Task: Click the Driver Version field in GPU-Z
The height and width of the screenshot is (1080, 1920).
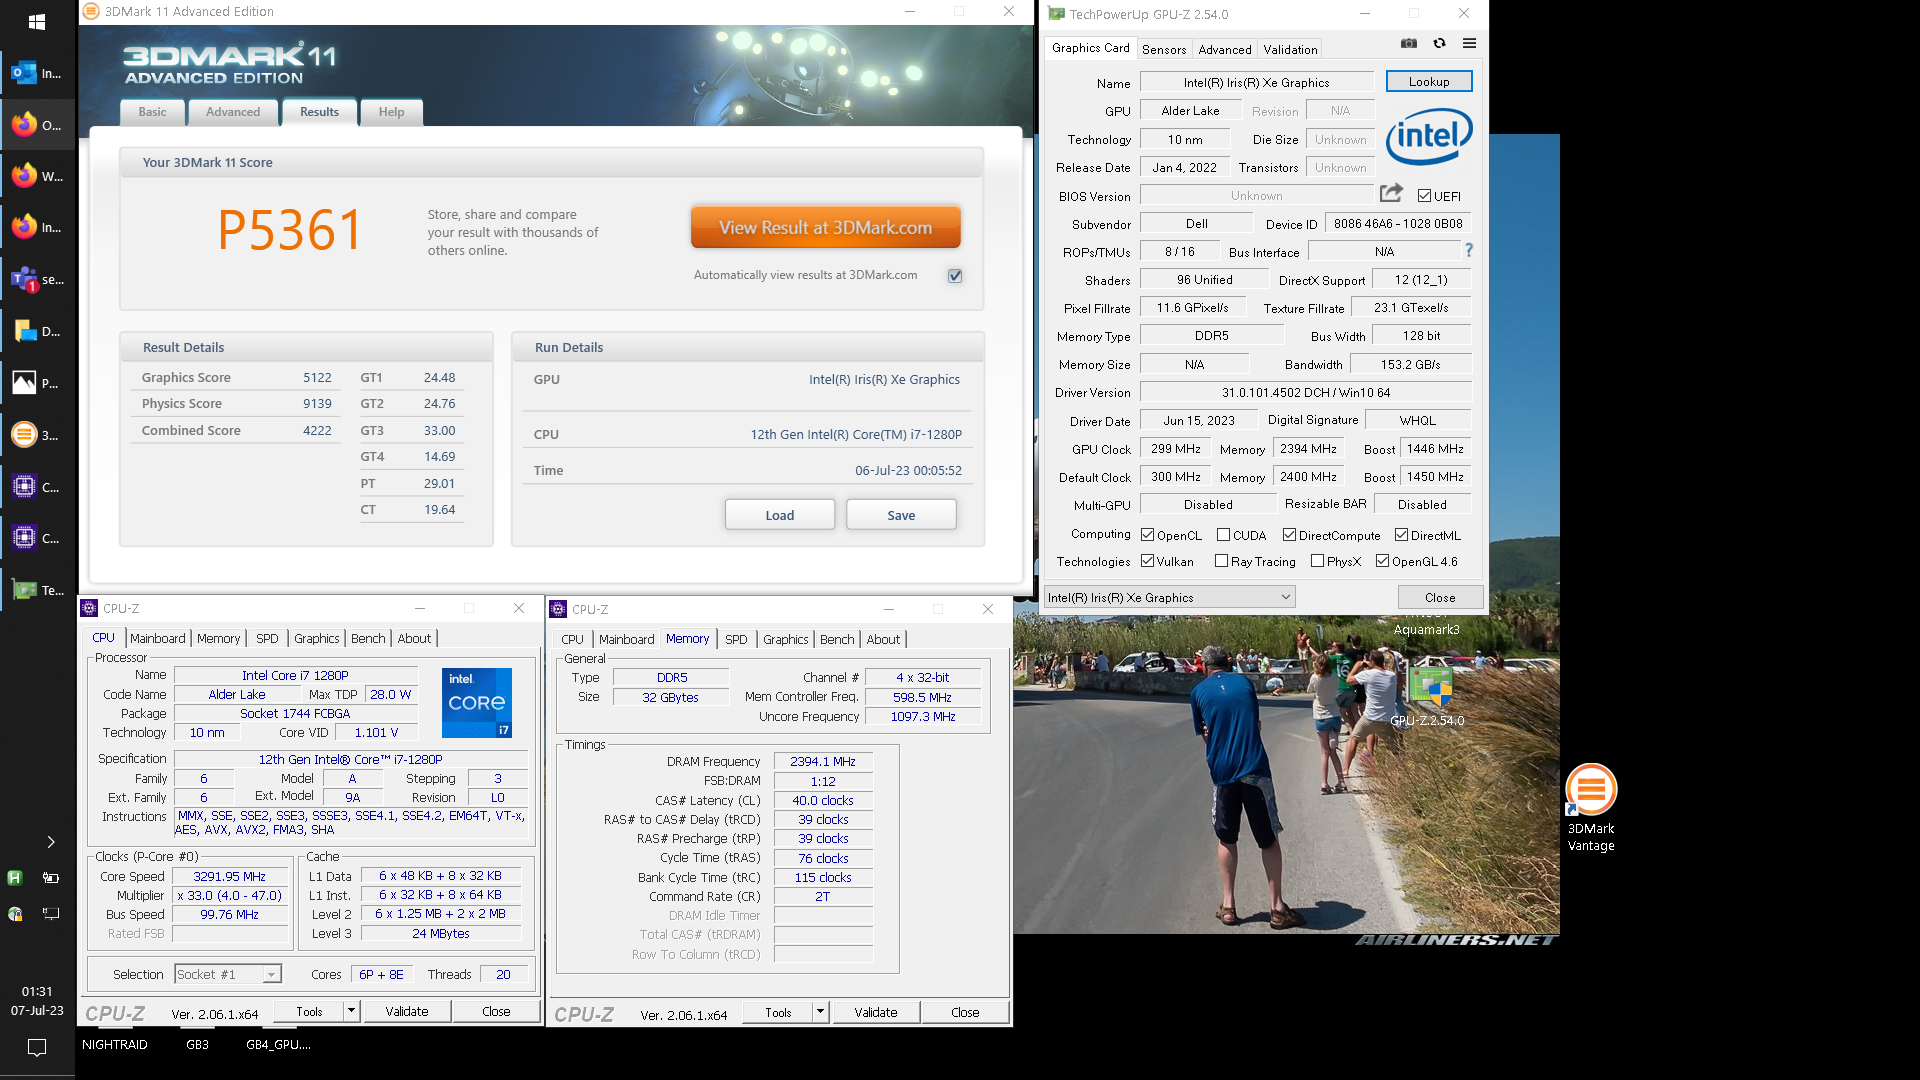Action: click(x=1306, y=392)
